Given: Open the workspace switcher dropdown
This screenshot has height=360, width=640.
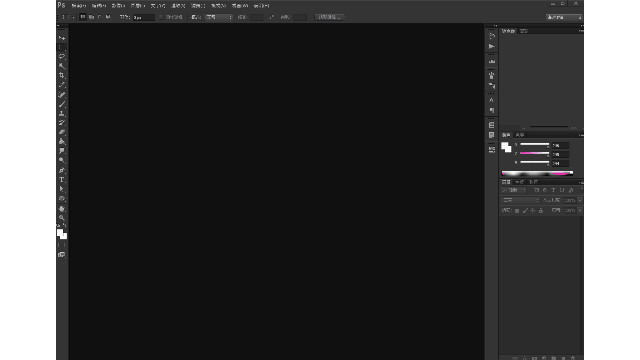Looking at the screenshot, I should click(x=564, y=17).
